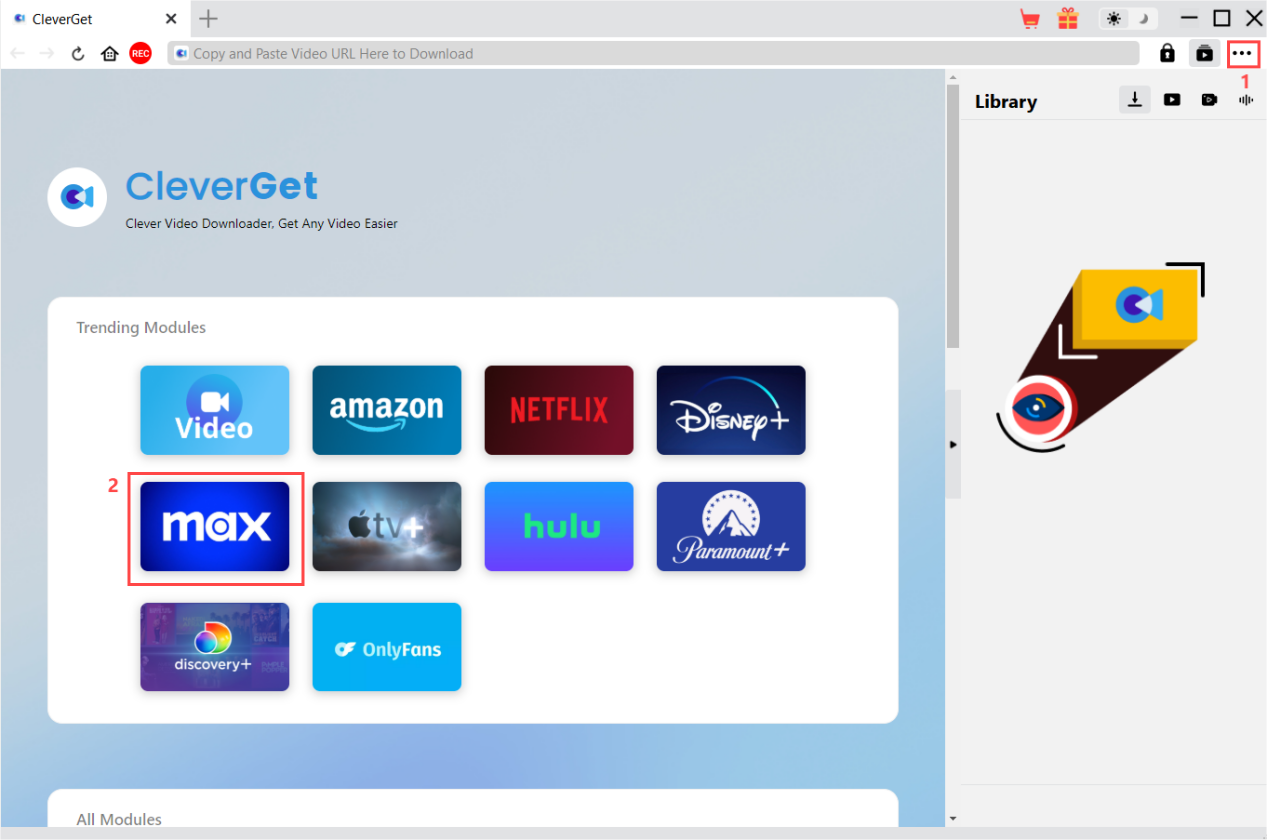Close the CleverGet tab
This screenshot has height=840, width=1267.
(x=171, y=19)
